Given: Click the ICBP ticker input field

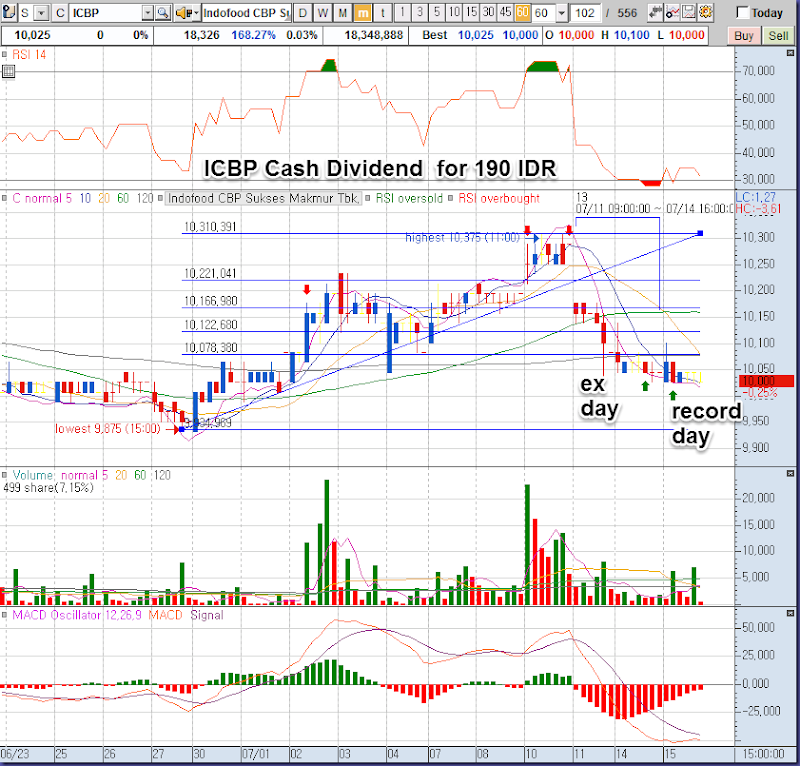Looking at the screenshot, I should point(105,13).
